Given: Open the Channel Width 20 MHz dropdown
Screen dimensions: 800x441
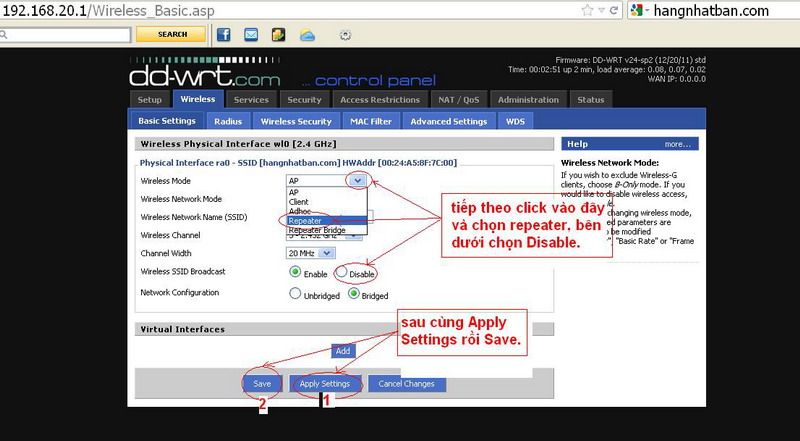Looking at the screenshot, I should coord(310,253).
